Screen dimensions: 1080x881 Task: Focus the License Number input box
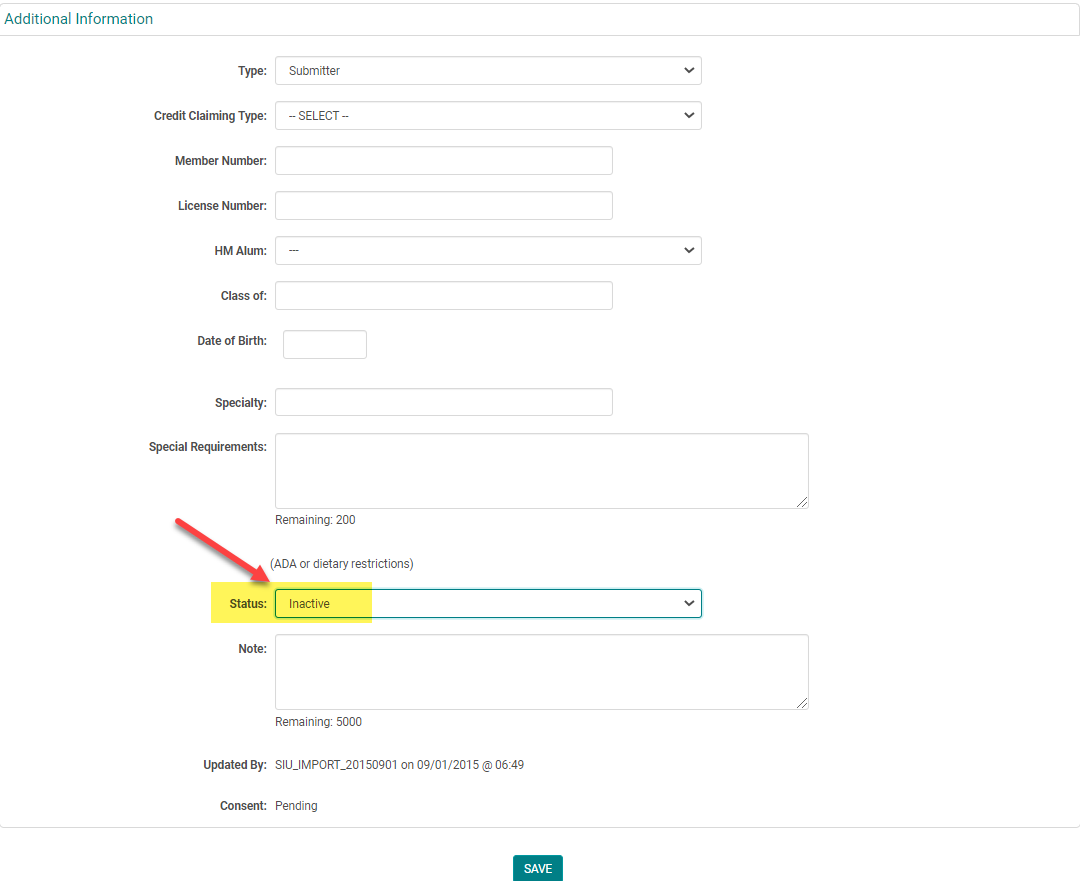coord(443,206)
